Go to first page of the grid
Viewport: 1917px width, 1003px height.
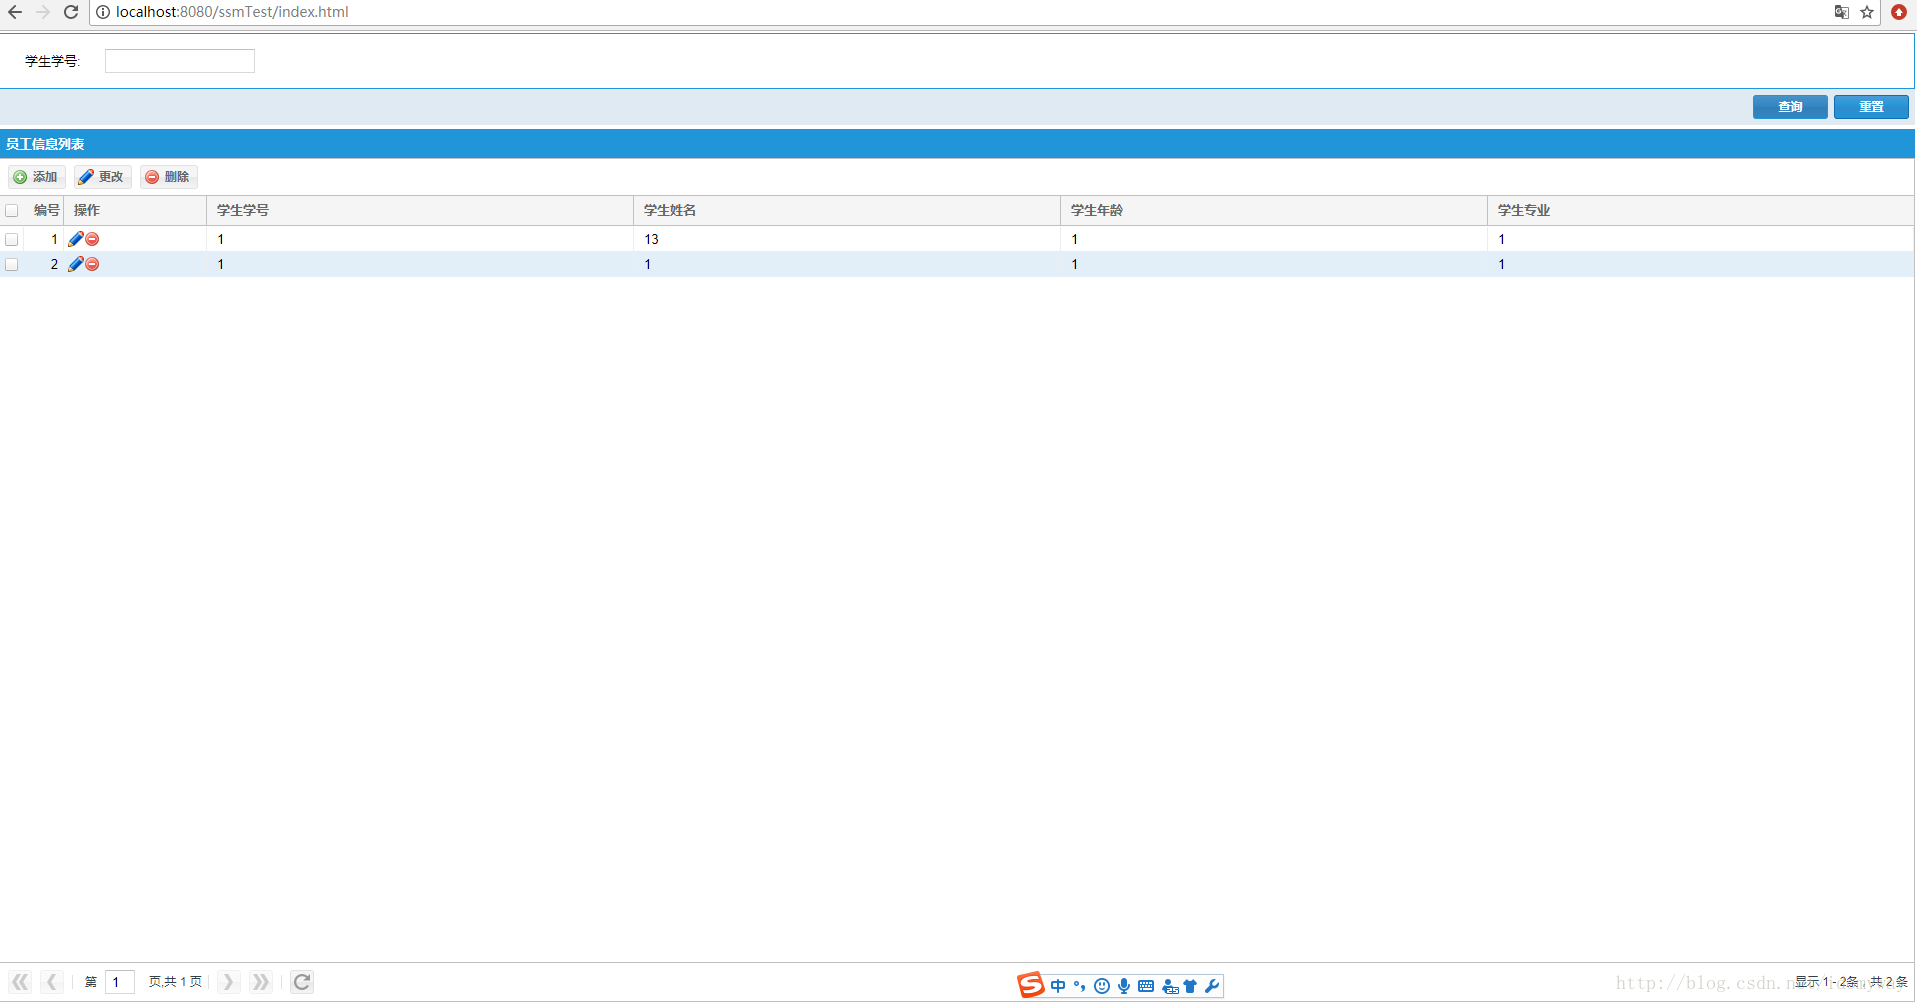pyautogui.click(x=20, y=982)
